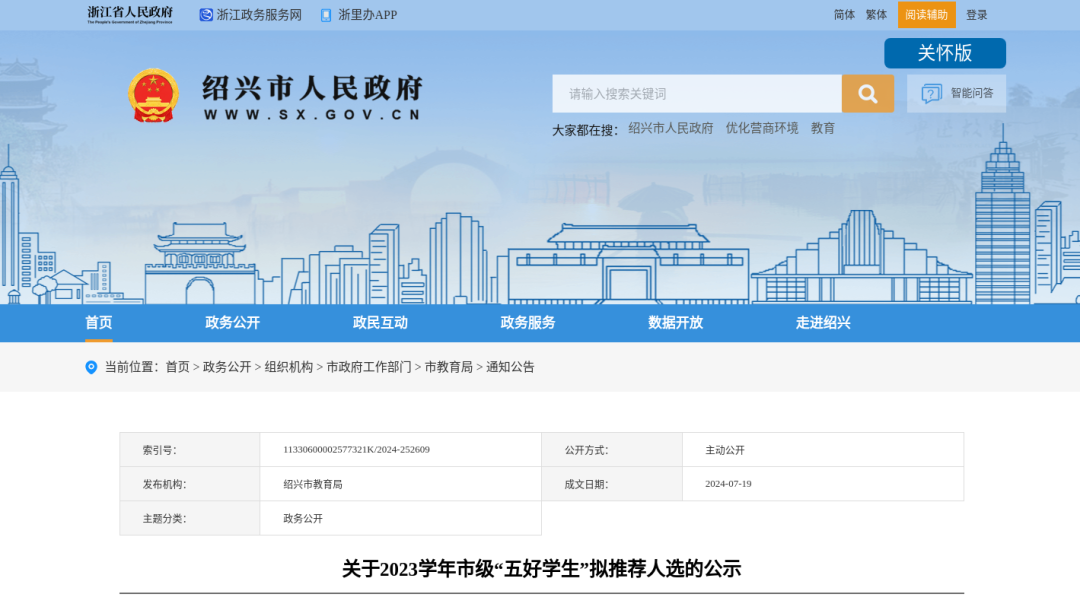Image resolution: width=1080 pixels, height=607 pixels.
Task: Click the 登录 link
Action: point(976,15)
